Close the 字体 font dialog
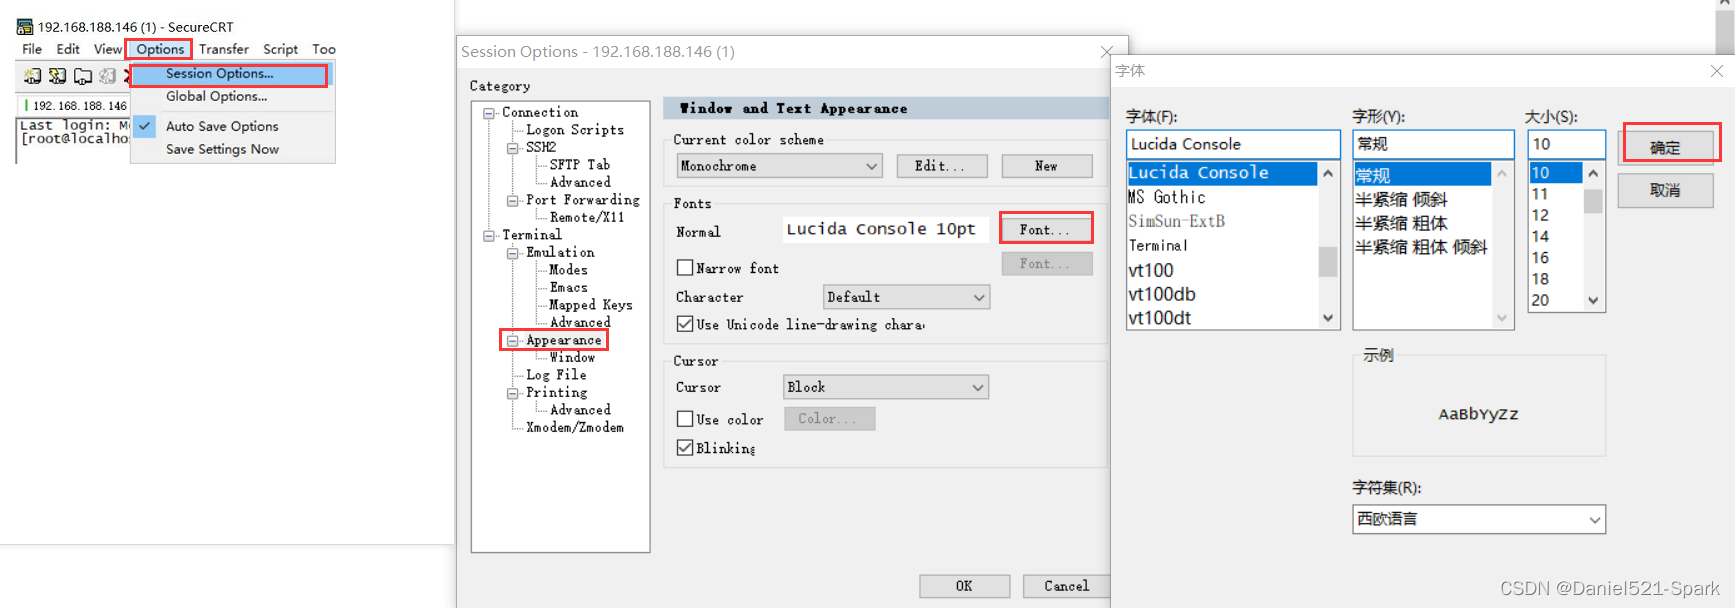The width and height of the screenshot is (1735, 608). coord(1716,71)
